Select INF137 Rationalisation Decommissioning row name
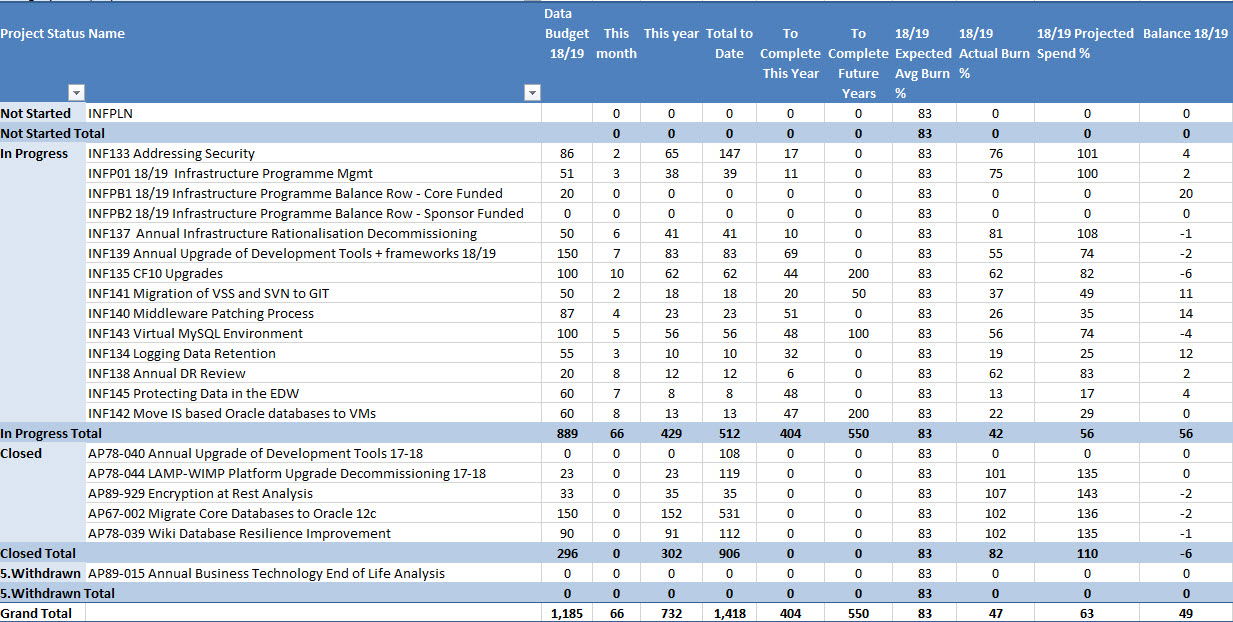Image resolution: width=1233 pixels, height=622 pixels. tap(282, 233)
